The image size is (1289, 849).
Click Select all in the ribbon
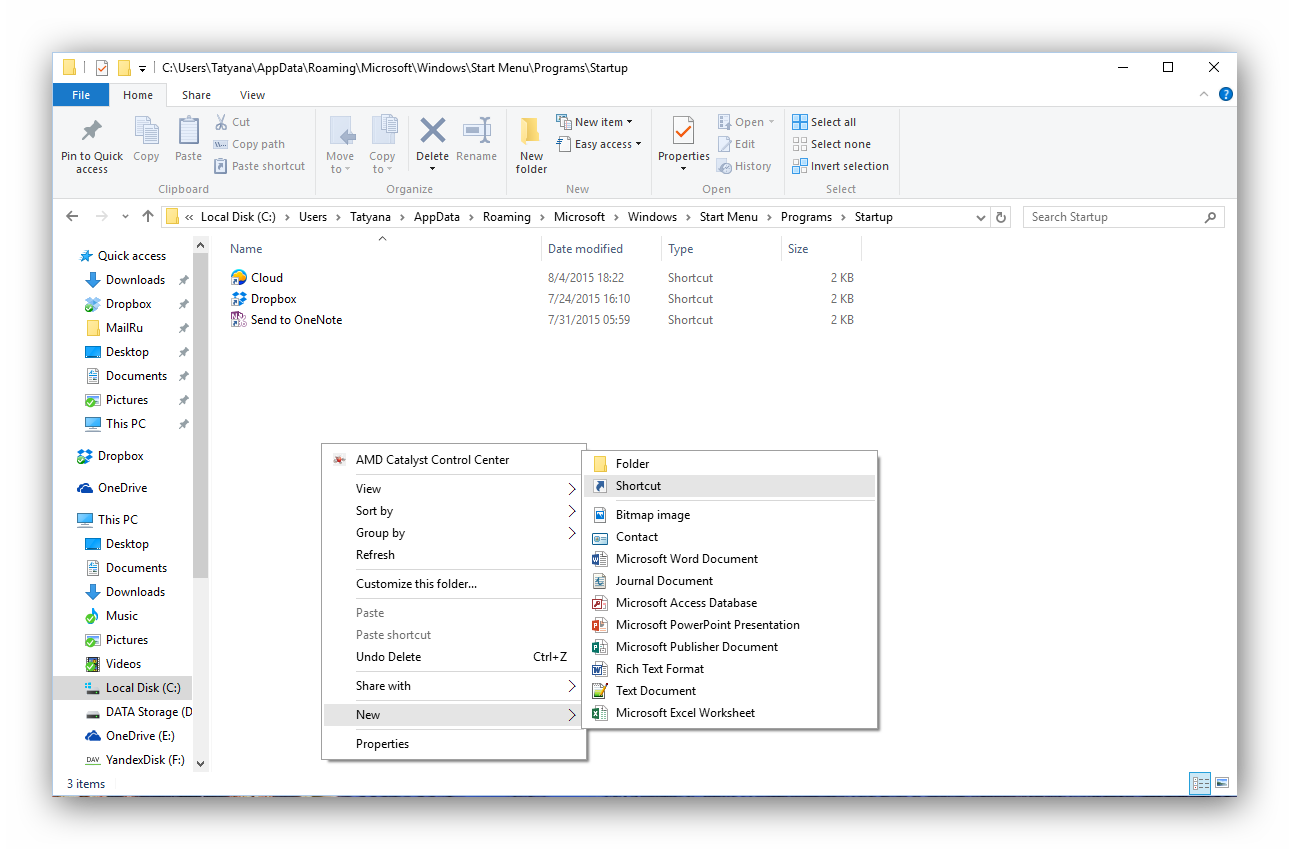pos(824,122)
